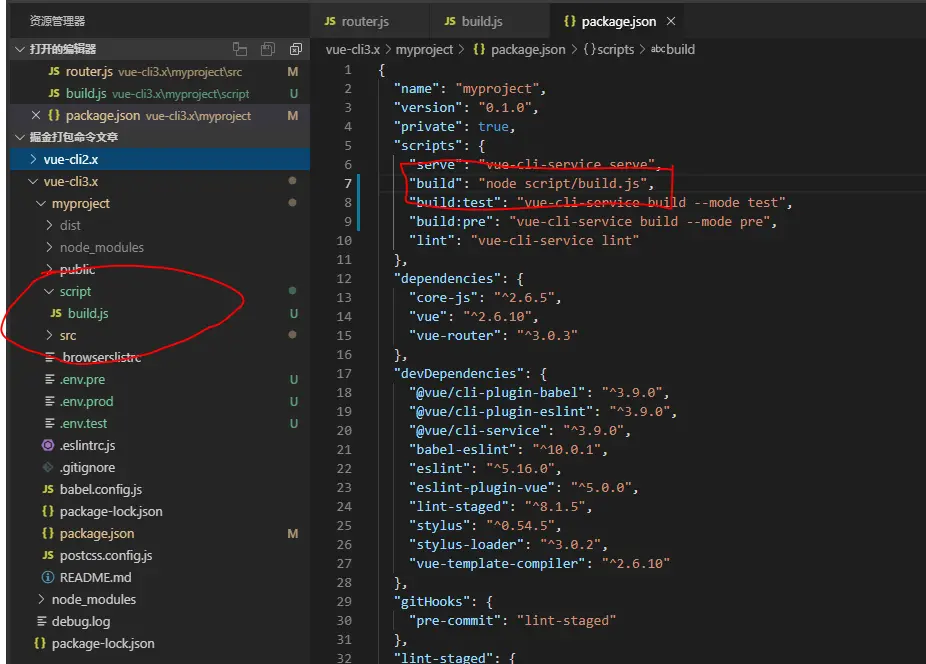Click the "dependencies" key
Viewport: 926px width, 664px height.
coord(447,279)
